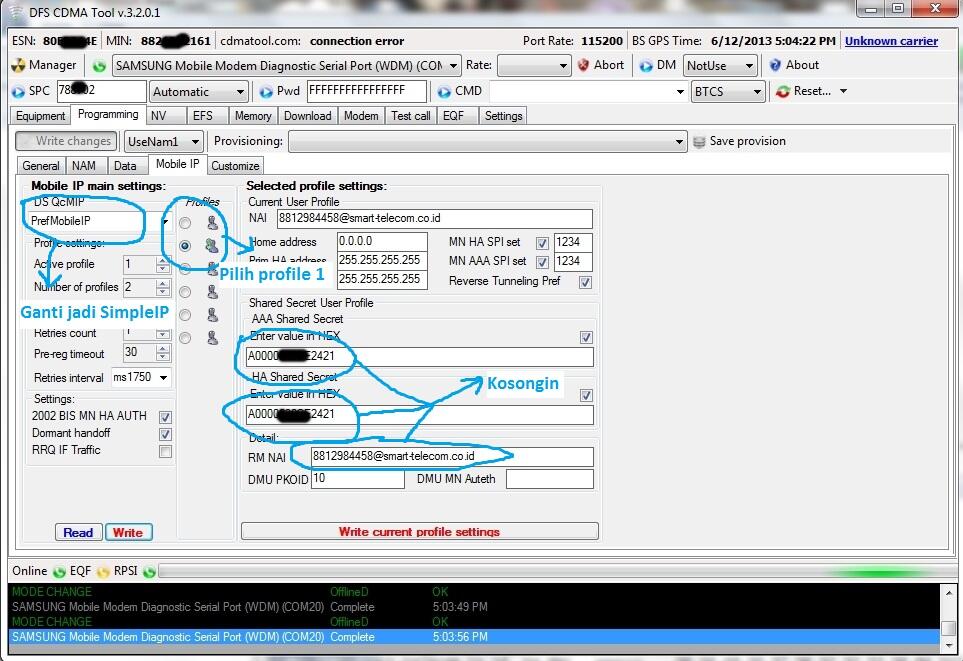Click user icon of selected second profile
The image size is (963, 661).
pyautogui.click(x=212, y=246)
